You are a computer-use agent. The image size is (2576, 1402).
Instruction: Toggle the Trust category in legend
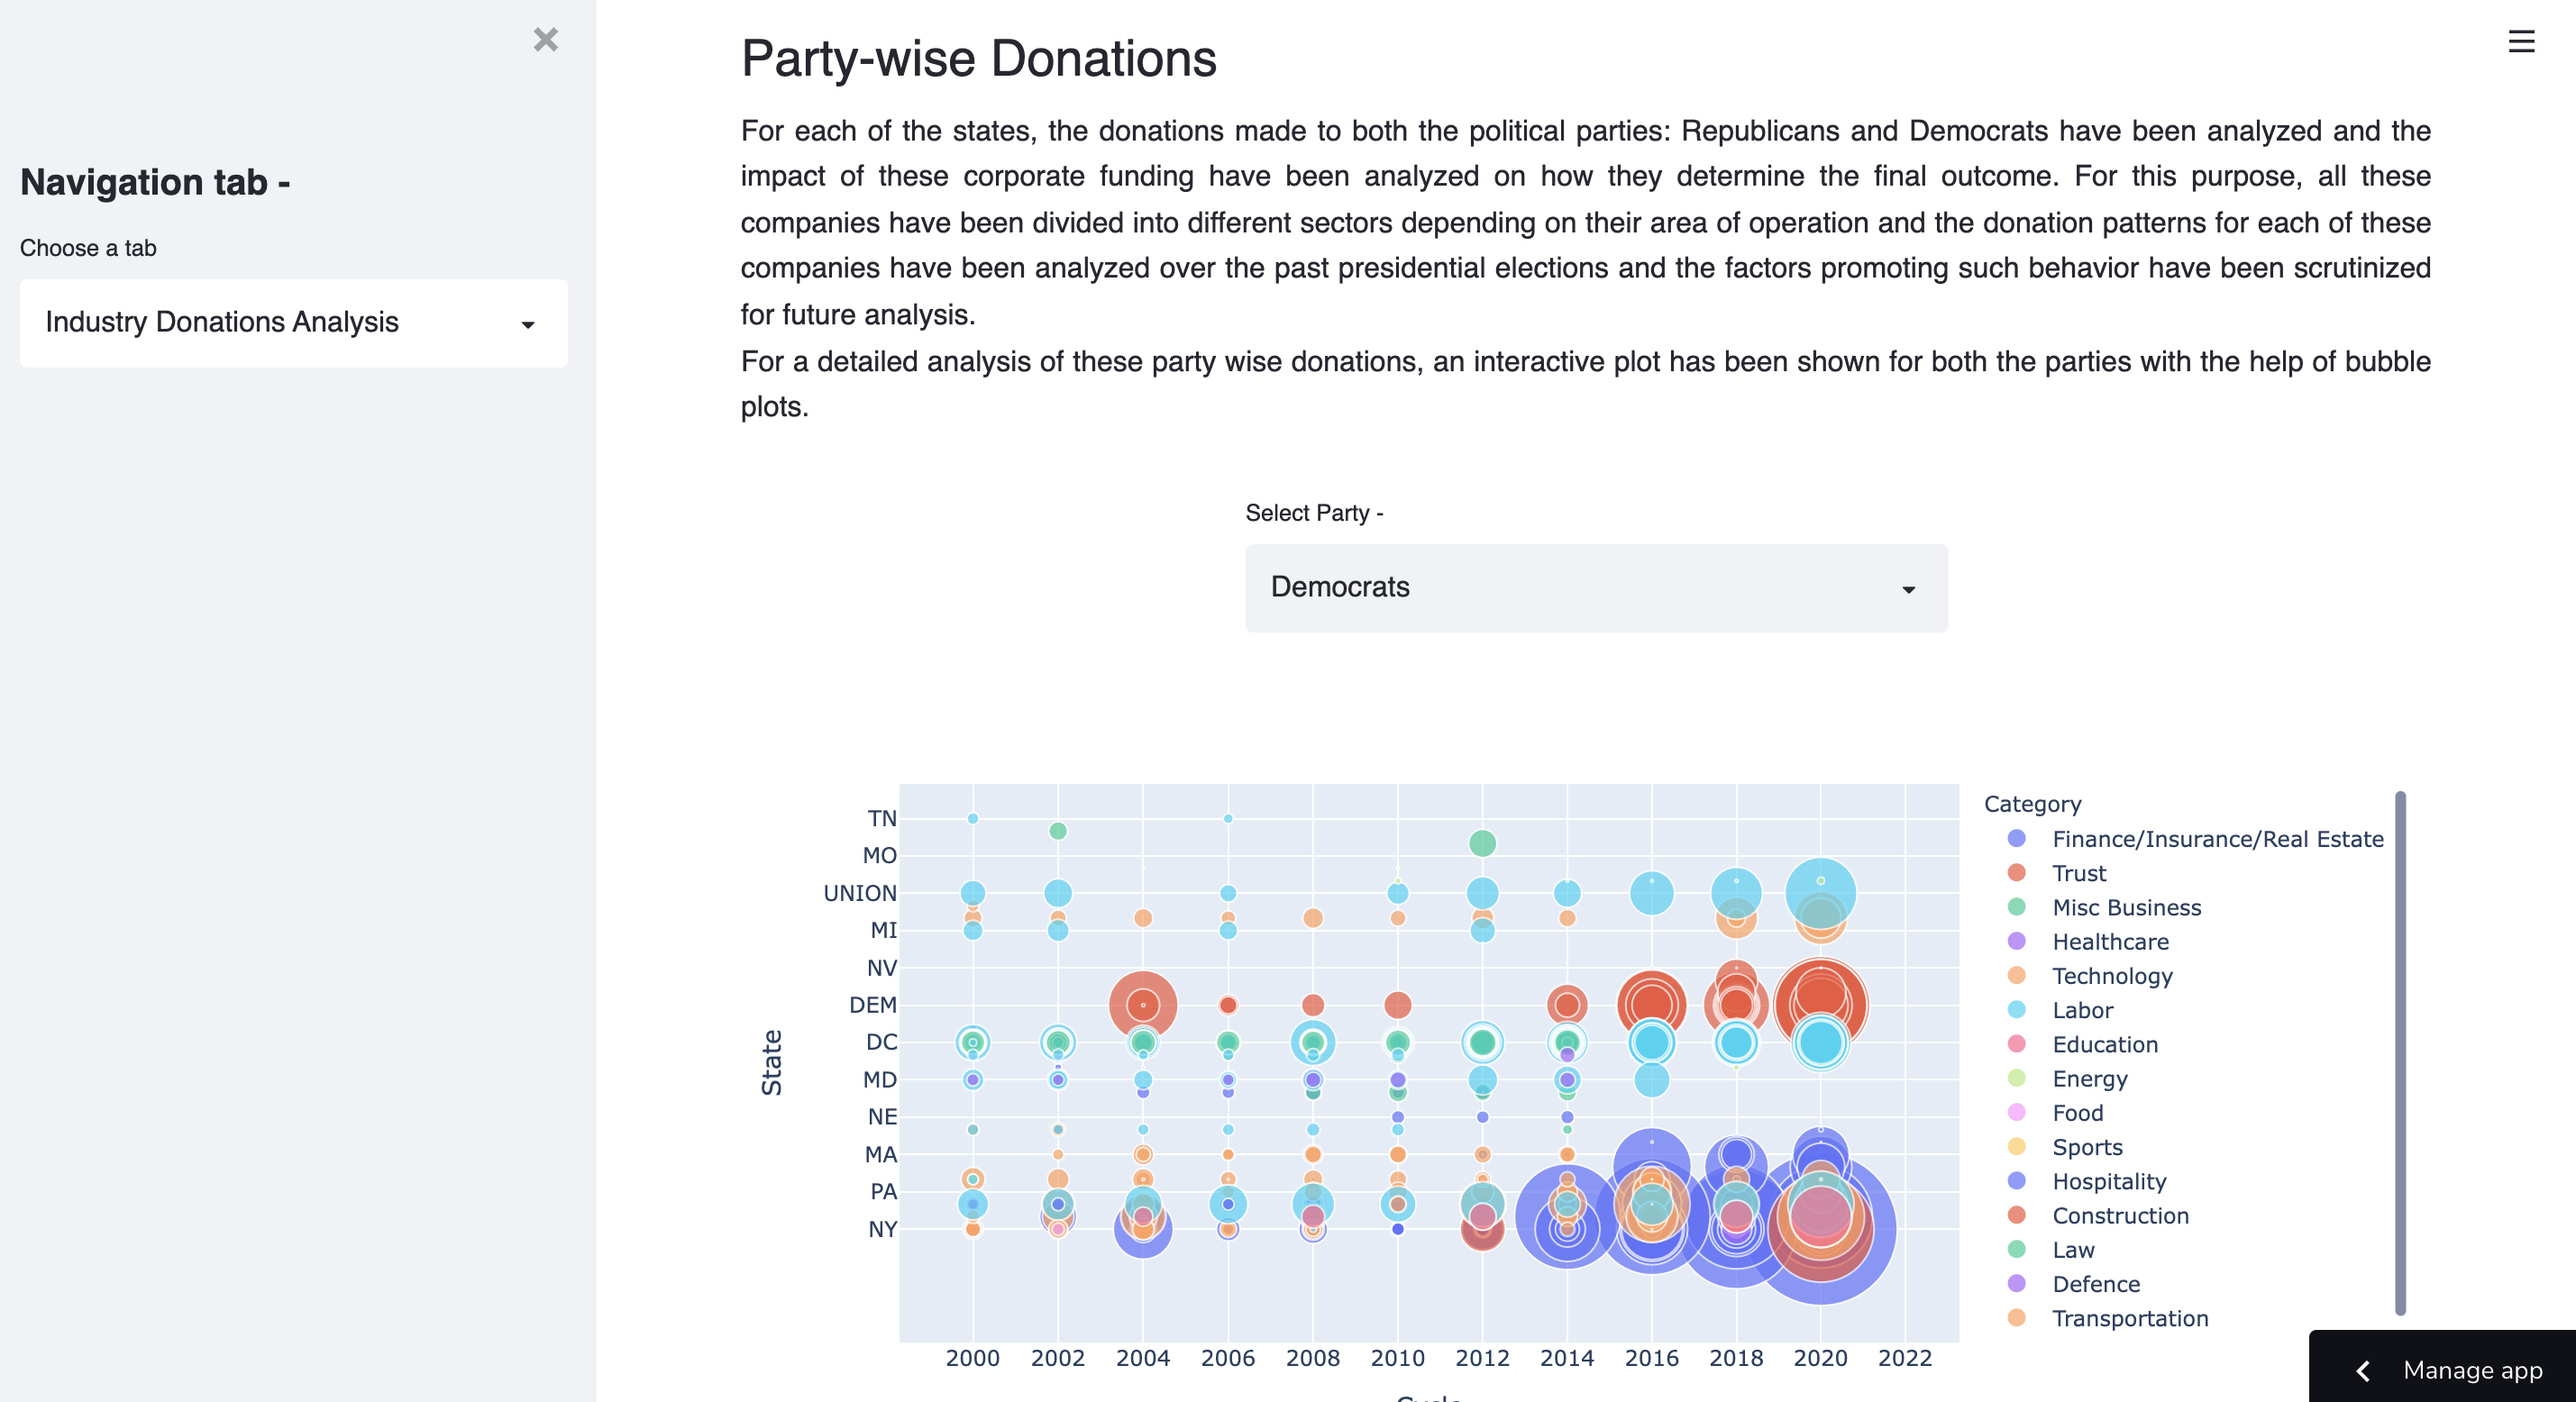[2078, 873]
